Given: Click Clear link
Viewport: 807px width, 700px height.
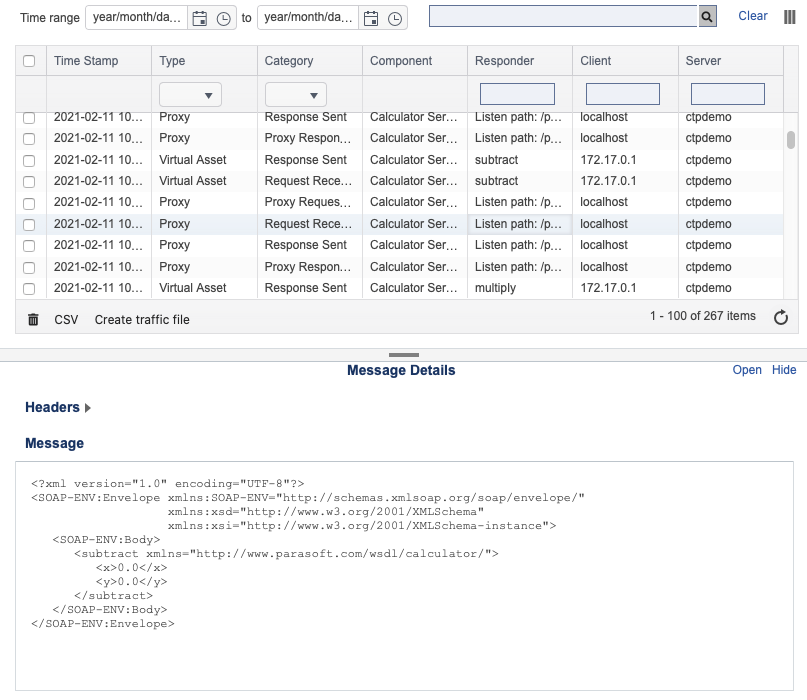Looking at the screenshot, I should click(x=752, y=16).
